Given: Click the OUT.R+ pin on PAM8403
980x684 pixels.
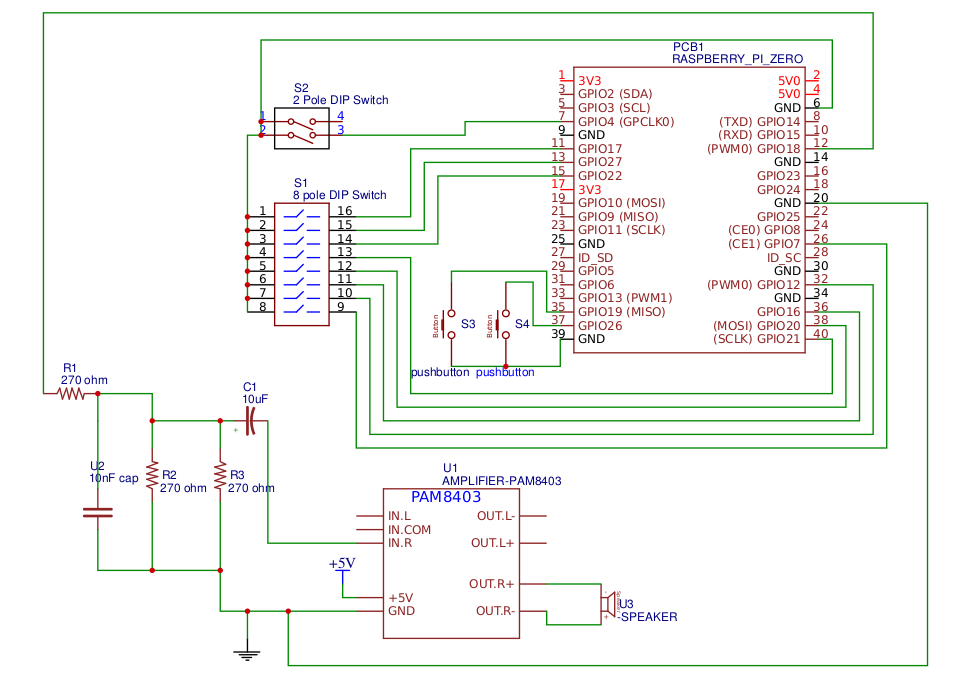Looking at the screenshot, I should [492, 583].
